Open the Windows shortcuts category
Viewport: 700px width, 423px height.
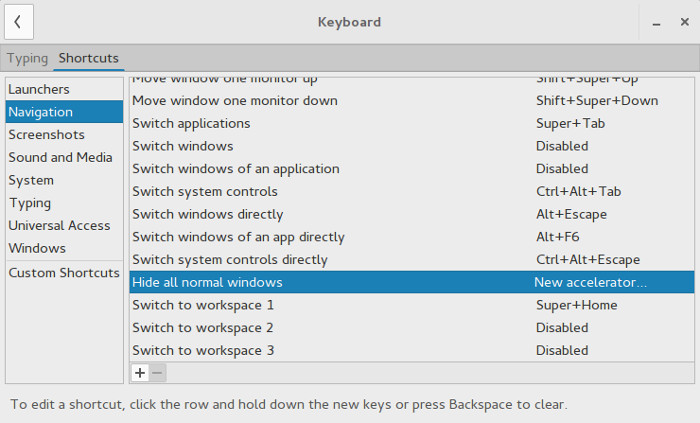[x=37, y=248]
